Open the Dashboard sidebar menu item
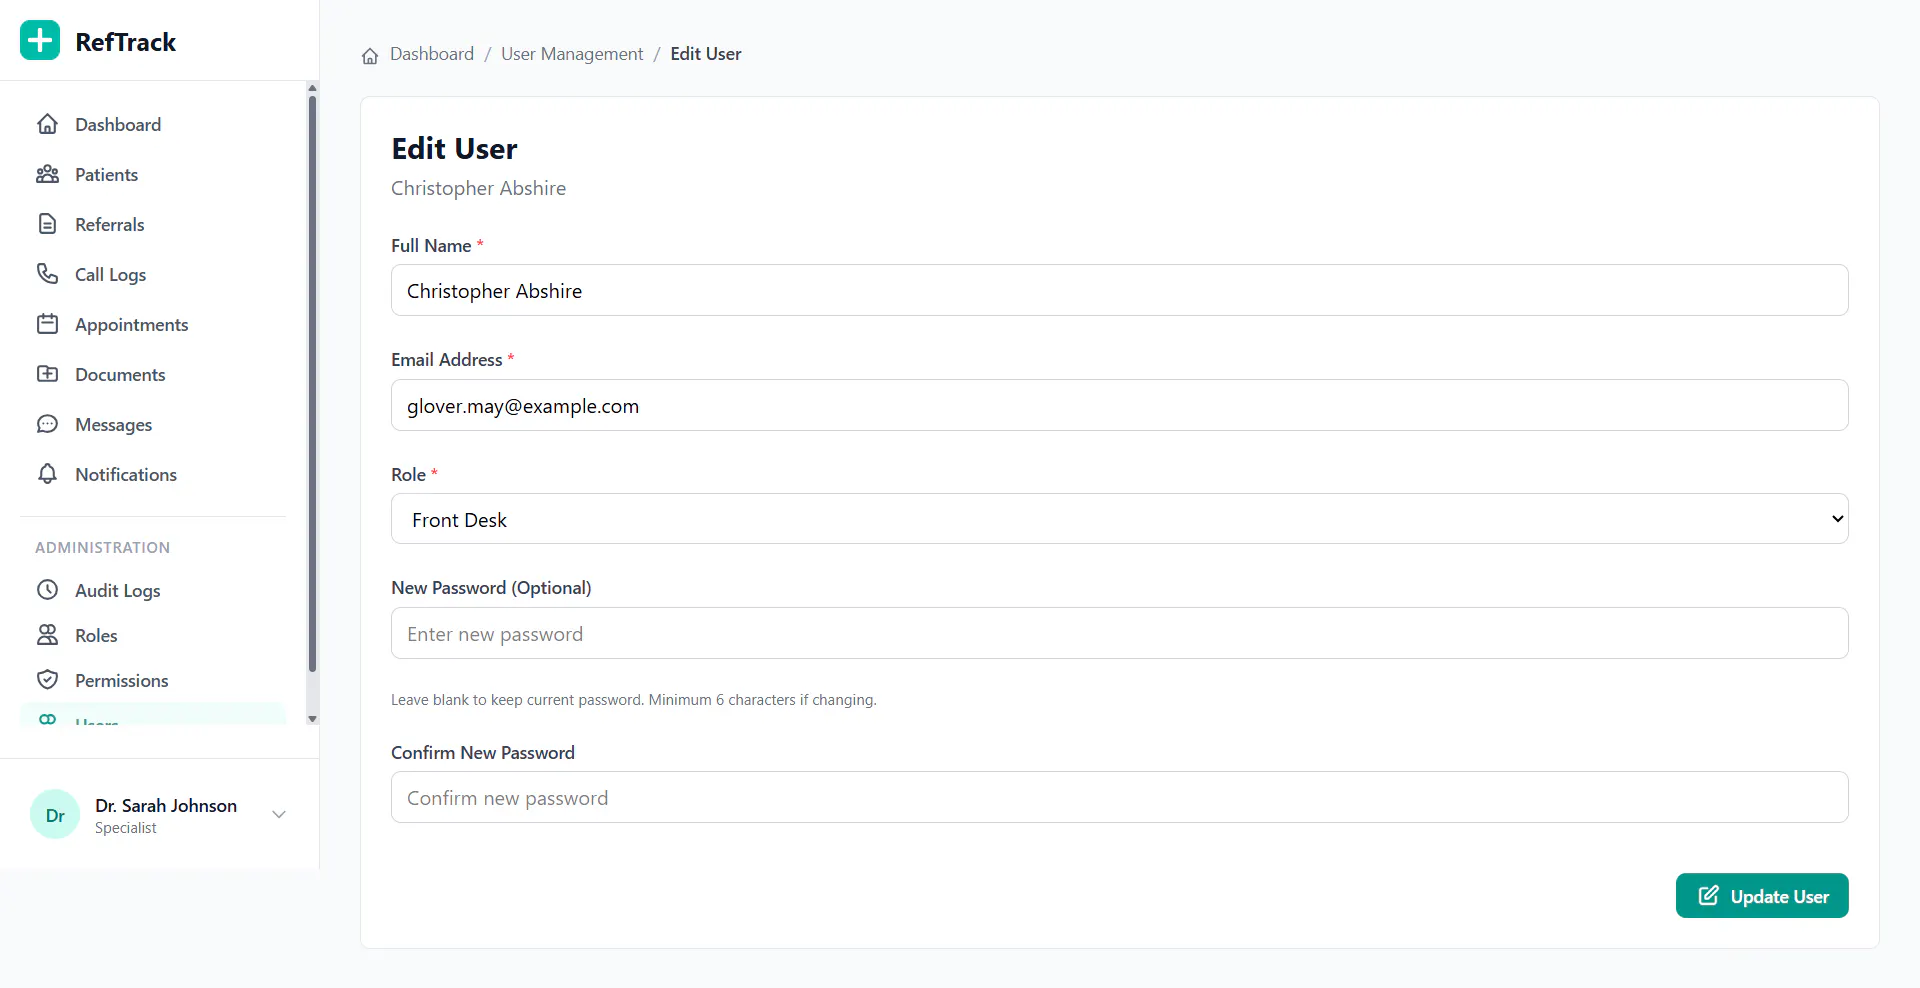 [153, 124]
